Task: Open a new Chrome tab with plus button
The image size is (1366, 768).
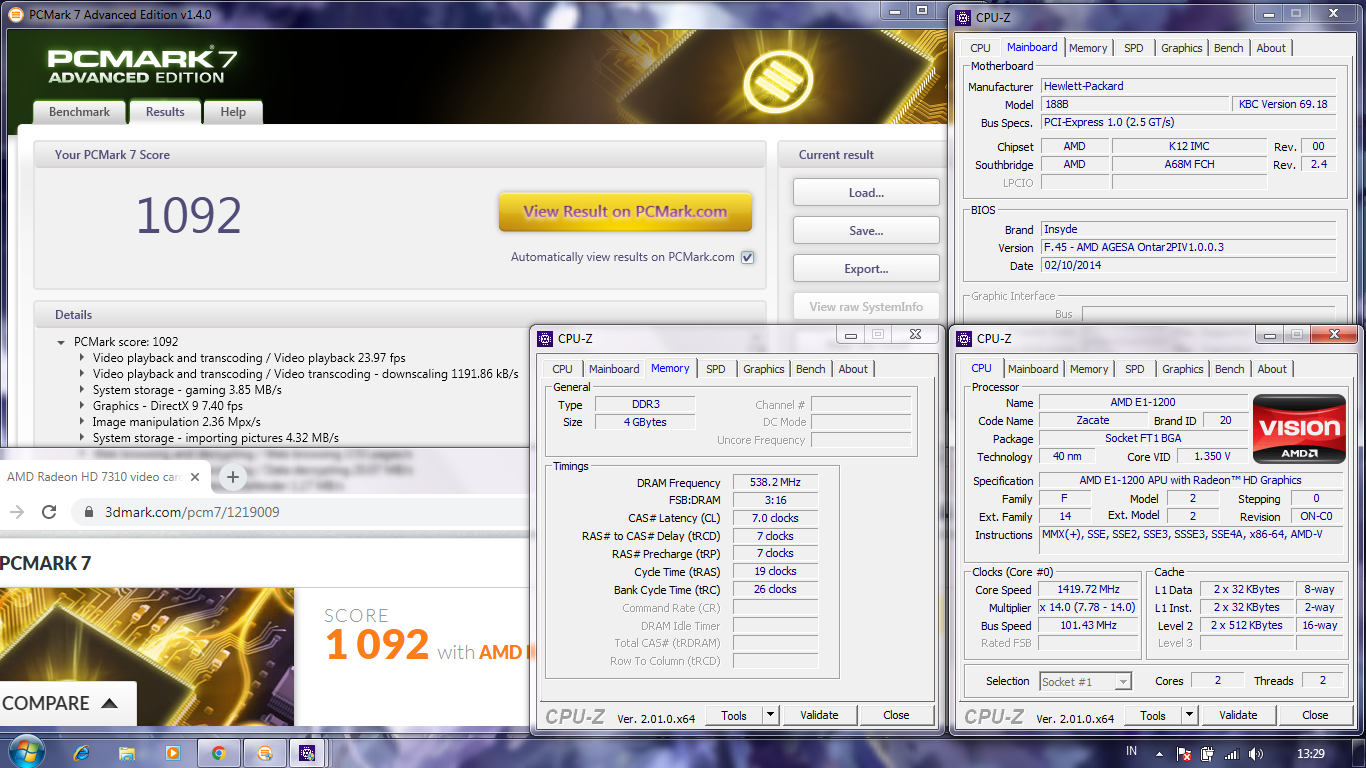Action: [x=233, y=477]
